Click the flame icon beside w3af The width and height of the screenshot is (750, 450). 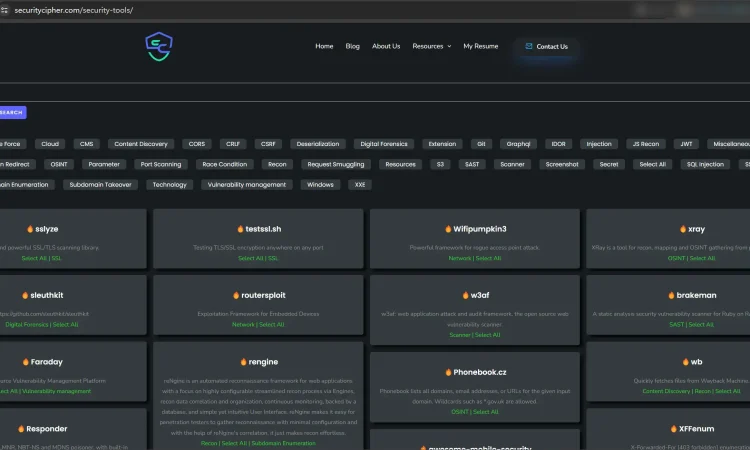click(x=465, y=295)
